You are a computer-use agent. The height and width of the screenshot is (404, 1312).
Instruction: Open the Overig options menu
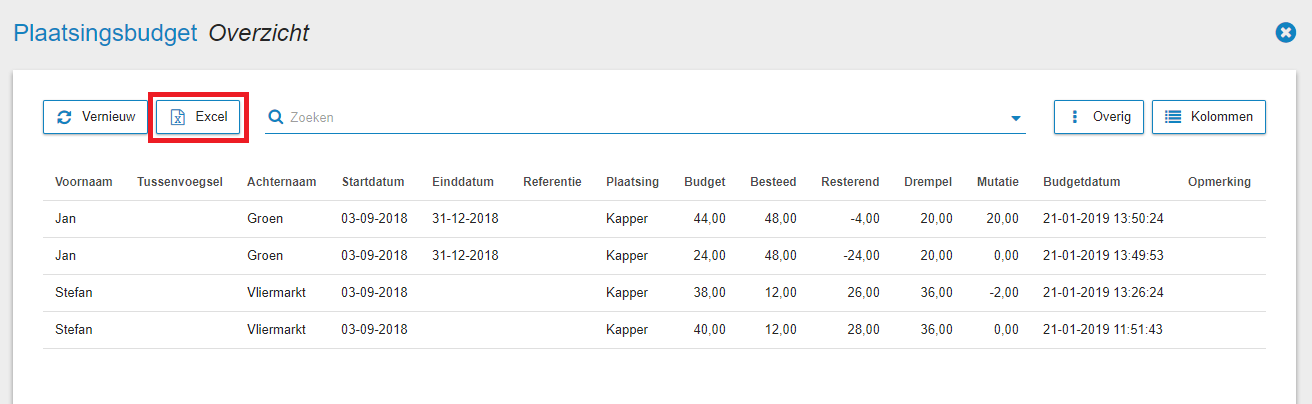click(1099, 117)
